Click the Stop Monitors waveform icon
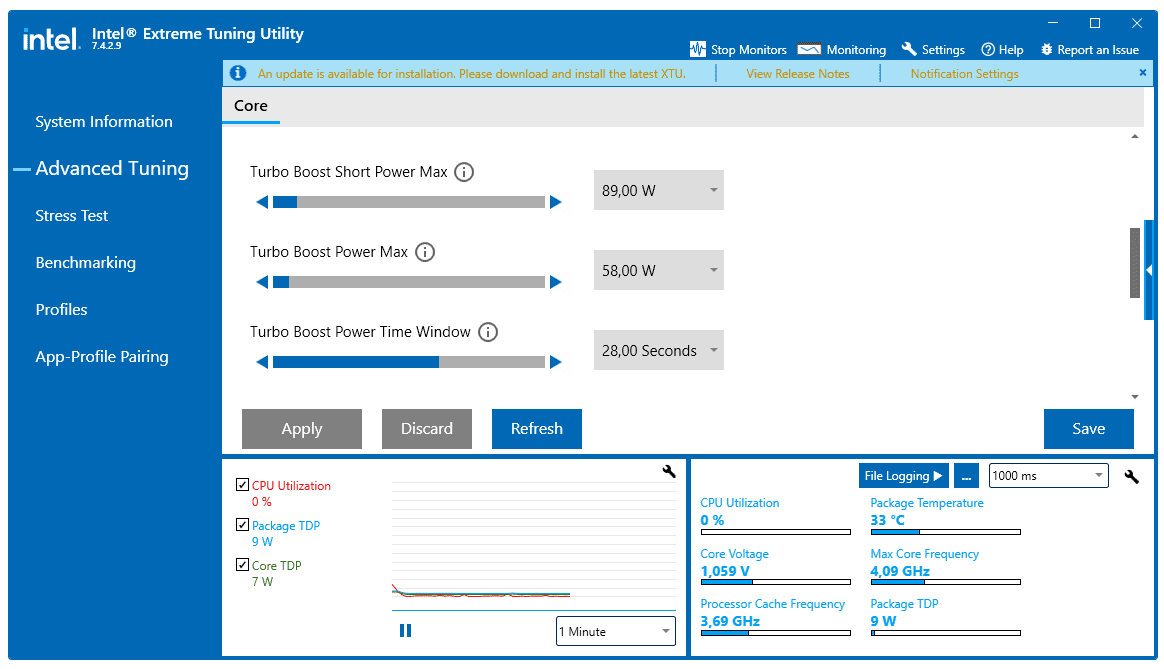Viewport: 1164px width, 669px height. pos(697,49)
